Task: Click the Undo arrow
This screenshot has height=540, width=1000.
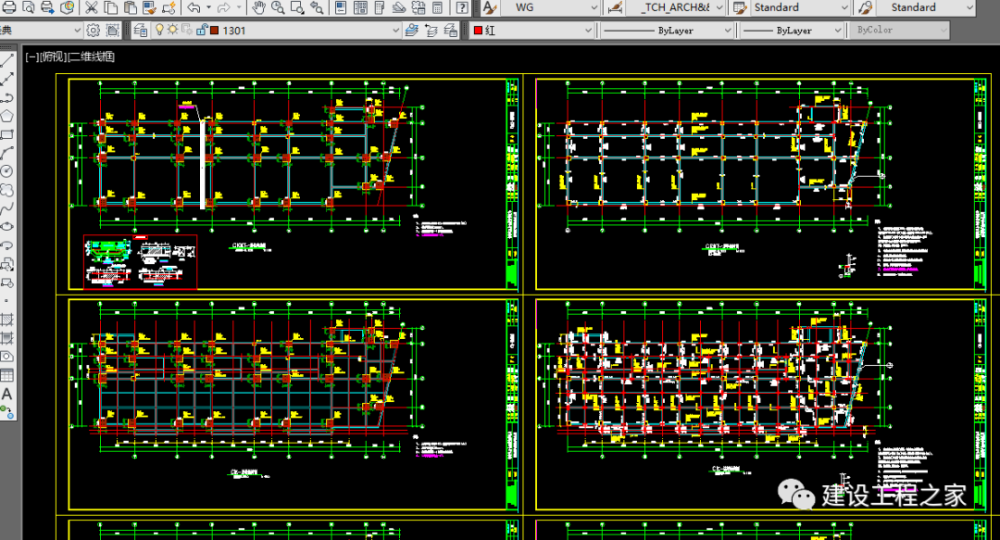Action: 194,8
